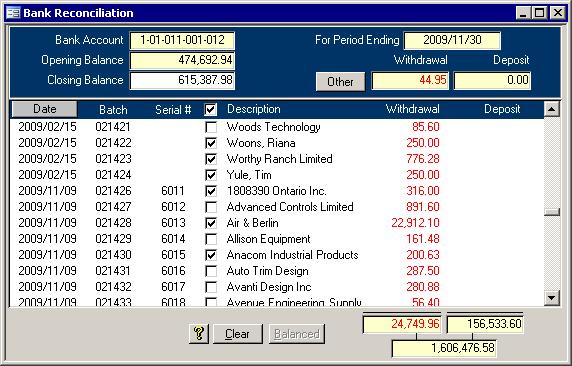Check the Auto Trim Design checkbox
Image resolution: width=572 pixels, height=366 pixels.
(211, 271)
